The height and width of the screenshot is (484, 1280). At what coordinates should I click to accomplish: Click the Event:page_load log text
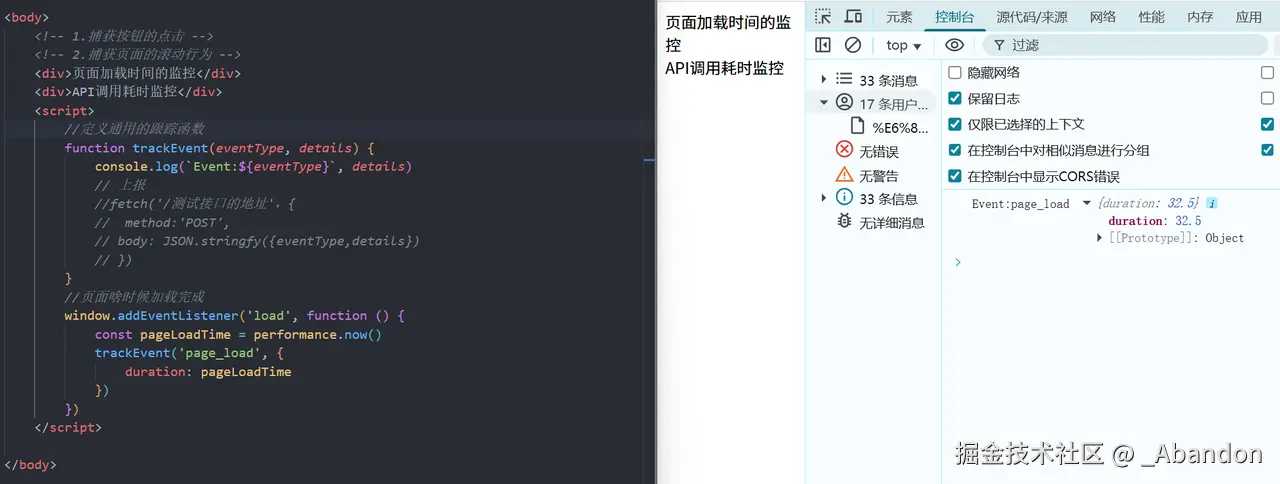point(1021,204)
